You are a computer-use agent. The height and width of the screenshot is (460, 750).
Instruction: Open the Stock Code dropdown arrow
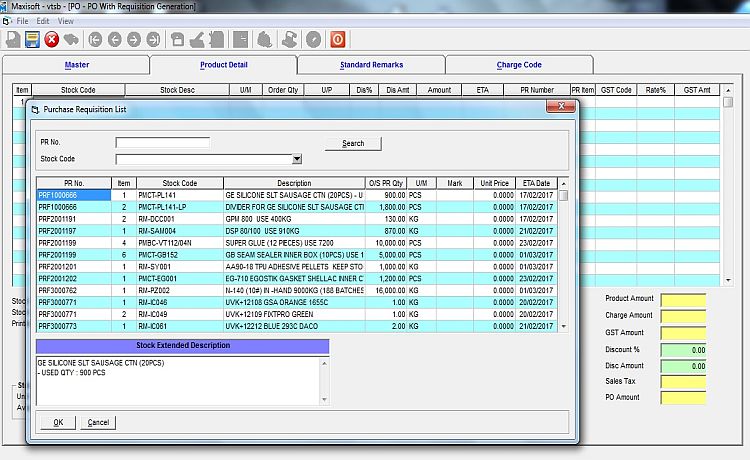297,159
